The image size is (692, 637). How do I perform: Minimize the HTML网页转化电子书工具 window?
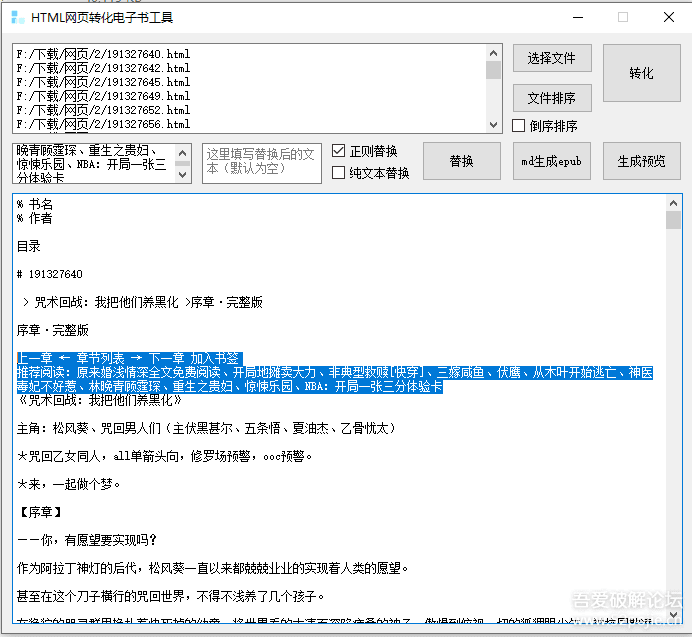point(578,17)
